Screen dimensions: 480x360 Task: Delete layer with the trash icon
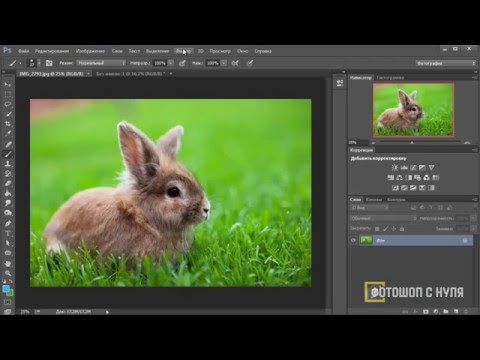[x=466, y=312]
